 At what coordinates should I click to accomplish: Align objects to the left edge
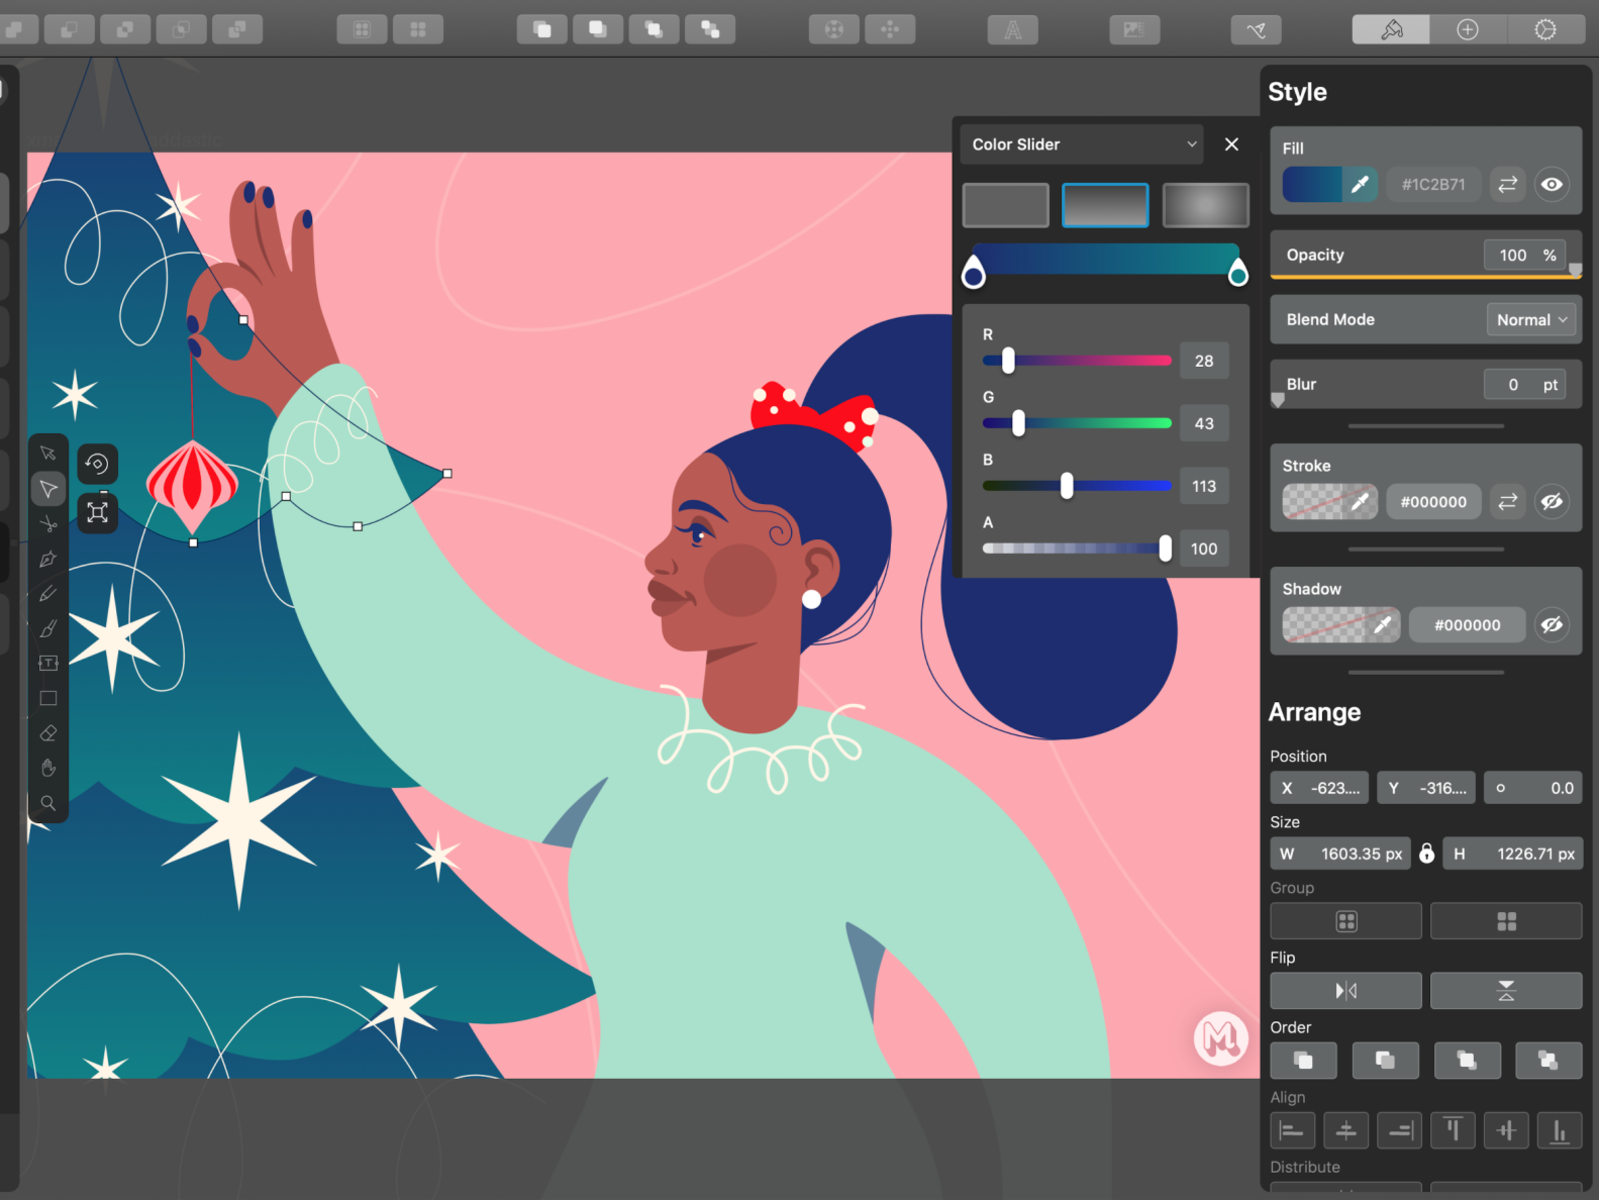(x=1292, y=1131)
